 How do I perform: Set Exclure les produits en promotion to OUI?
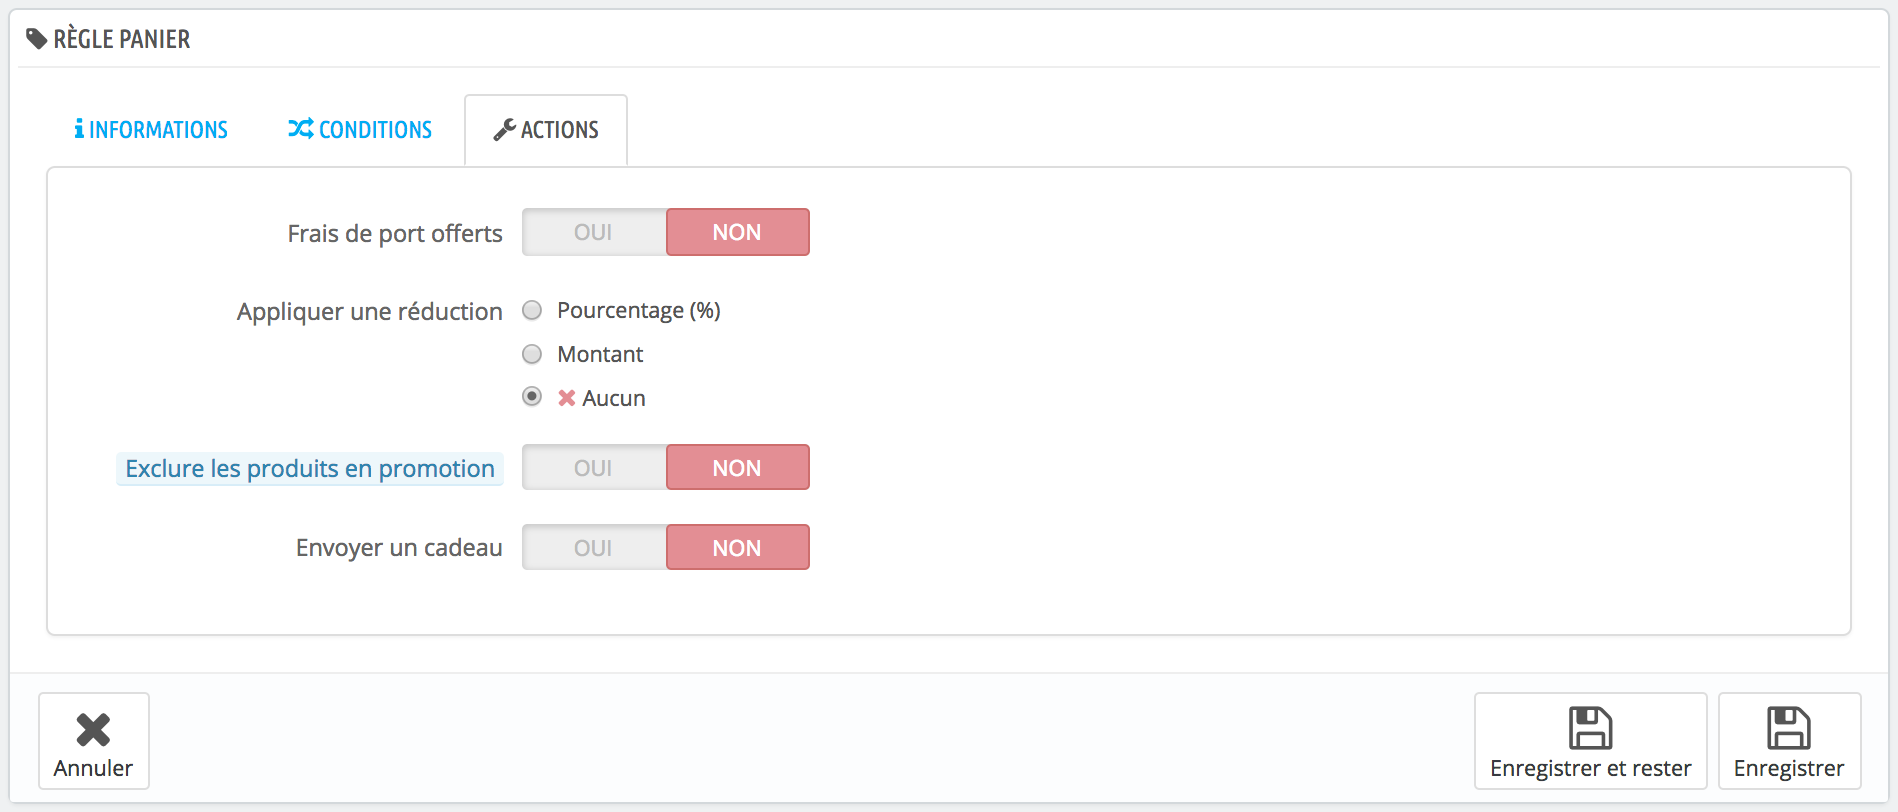(594, 468)
